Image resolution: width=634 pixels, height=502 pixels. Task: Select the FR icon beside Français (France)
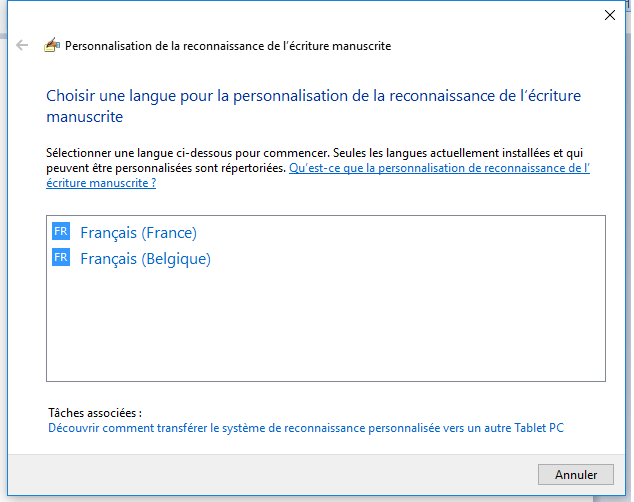click(x=61, y=231)
